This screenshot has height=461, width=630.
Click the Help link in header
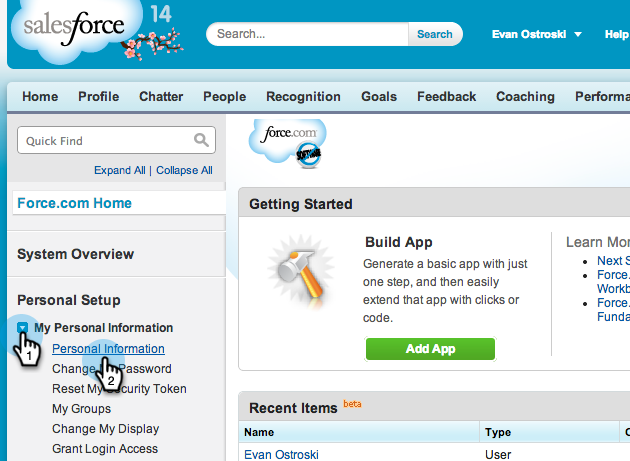pos(617,34)
